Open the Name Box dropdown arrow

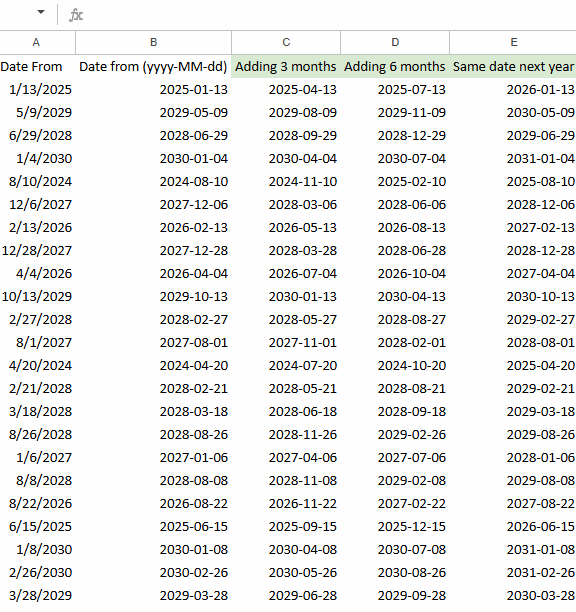coord(41,12)
